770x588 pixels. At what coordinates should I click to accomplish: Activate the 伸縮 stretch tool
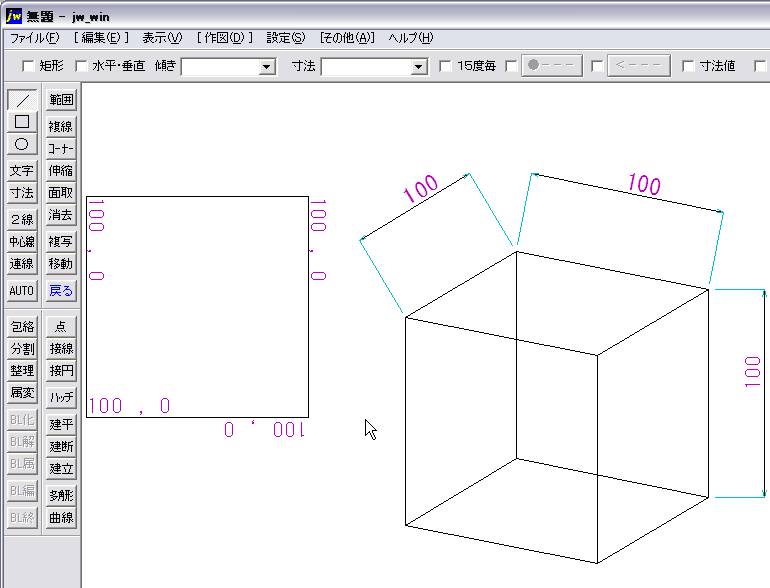61,170
